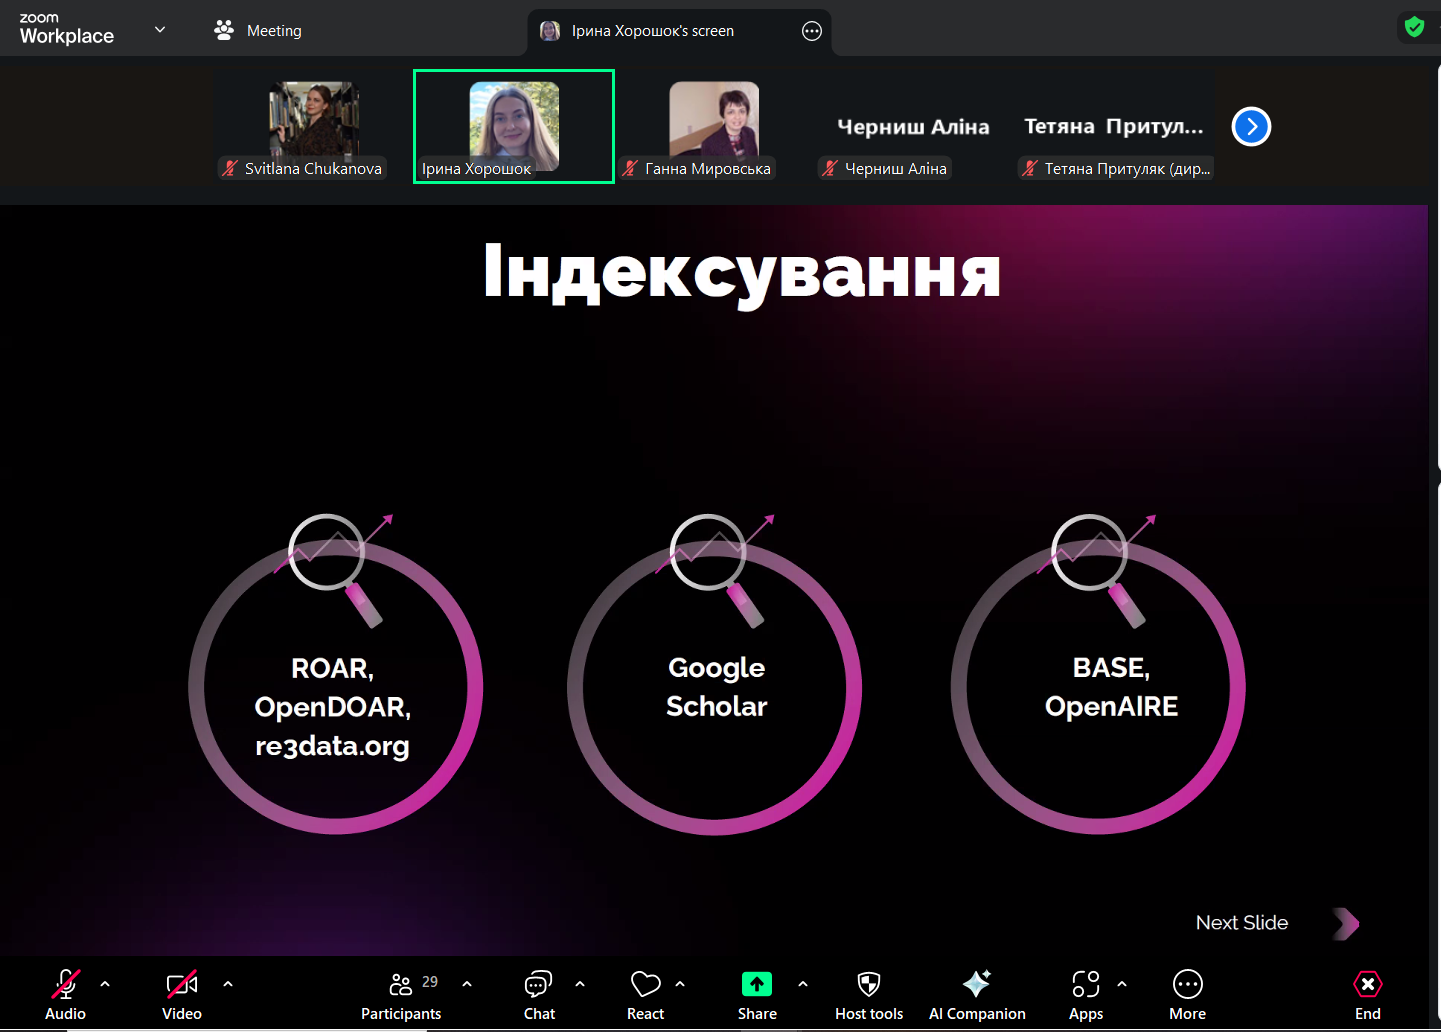Open the Participants list
This screenshot has height=1032, width=1441.
[x=401, y=995]
